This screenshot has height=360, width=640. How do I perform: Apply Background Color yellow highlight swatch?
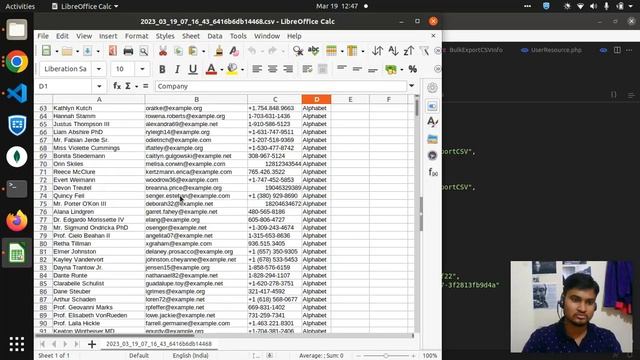tap(232, 69)
